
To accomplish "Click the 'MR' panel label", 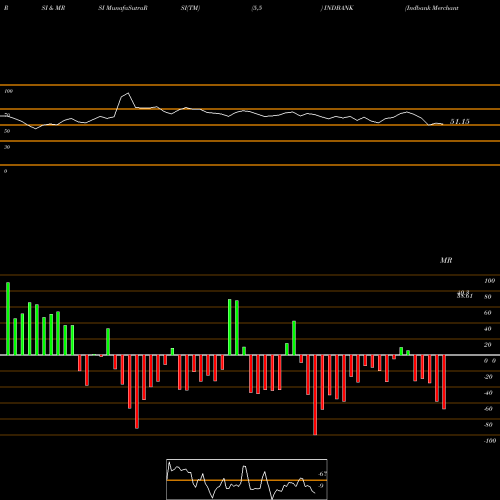I will 446,260.
